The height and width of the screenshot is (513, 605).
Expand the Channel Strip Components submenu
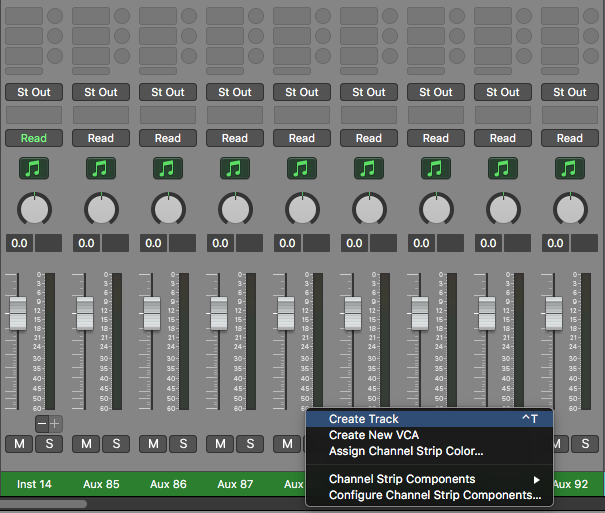click(429, 479)
